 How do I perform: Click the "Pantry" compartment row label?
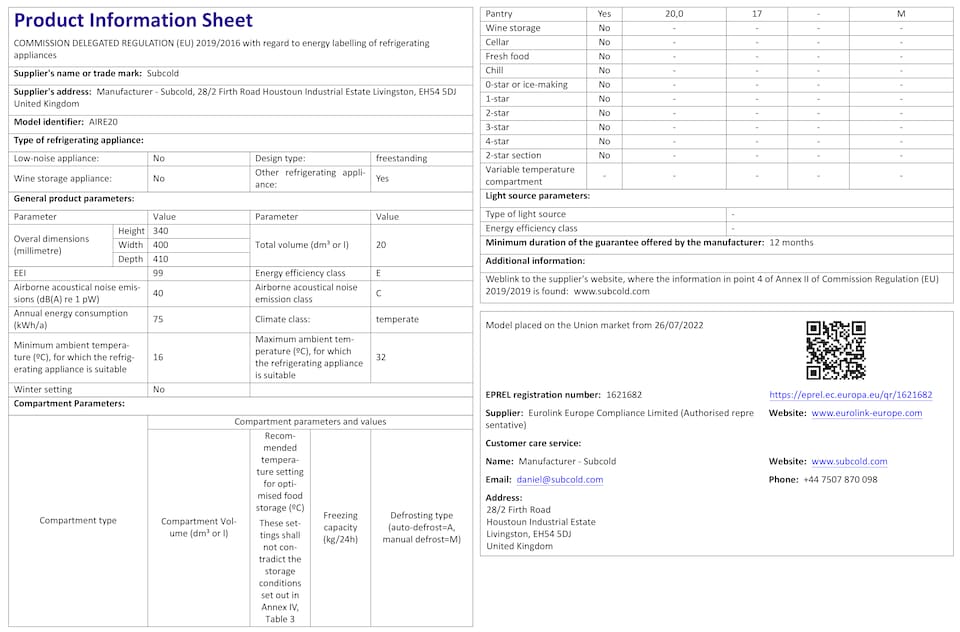click(498, 13)
